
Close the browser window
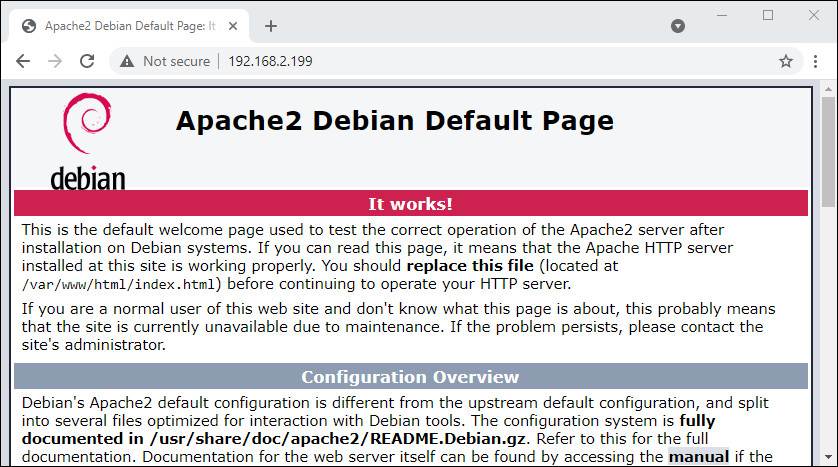point(814,15)
